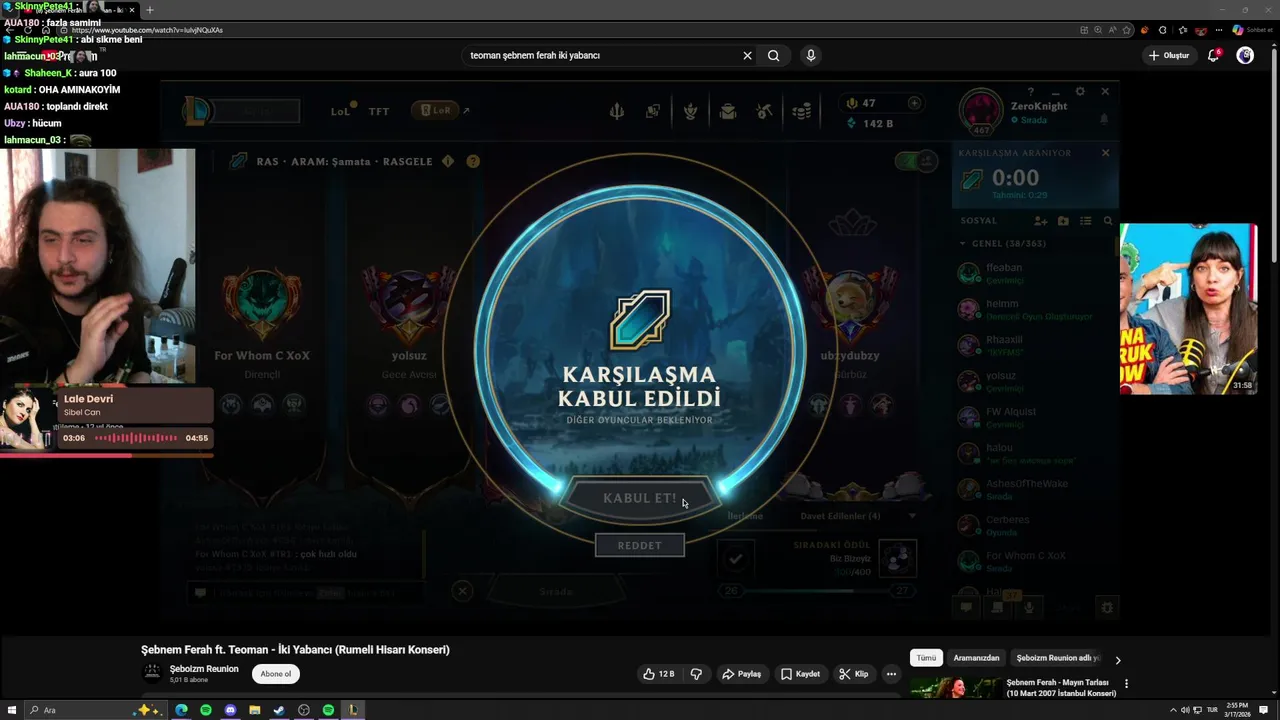
Task: Click the mission checkmark box
Action: (x=736, y=559)
